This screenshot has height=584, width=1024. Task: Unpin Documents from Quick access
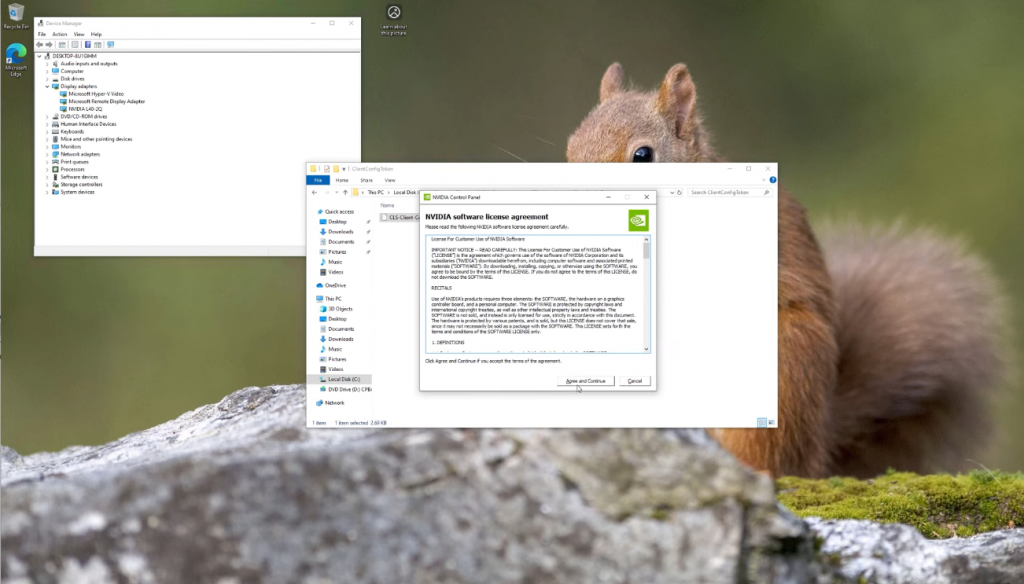click(x=366, y=243)
